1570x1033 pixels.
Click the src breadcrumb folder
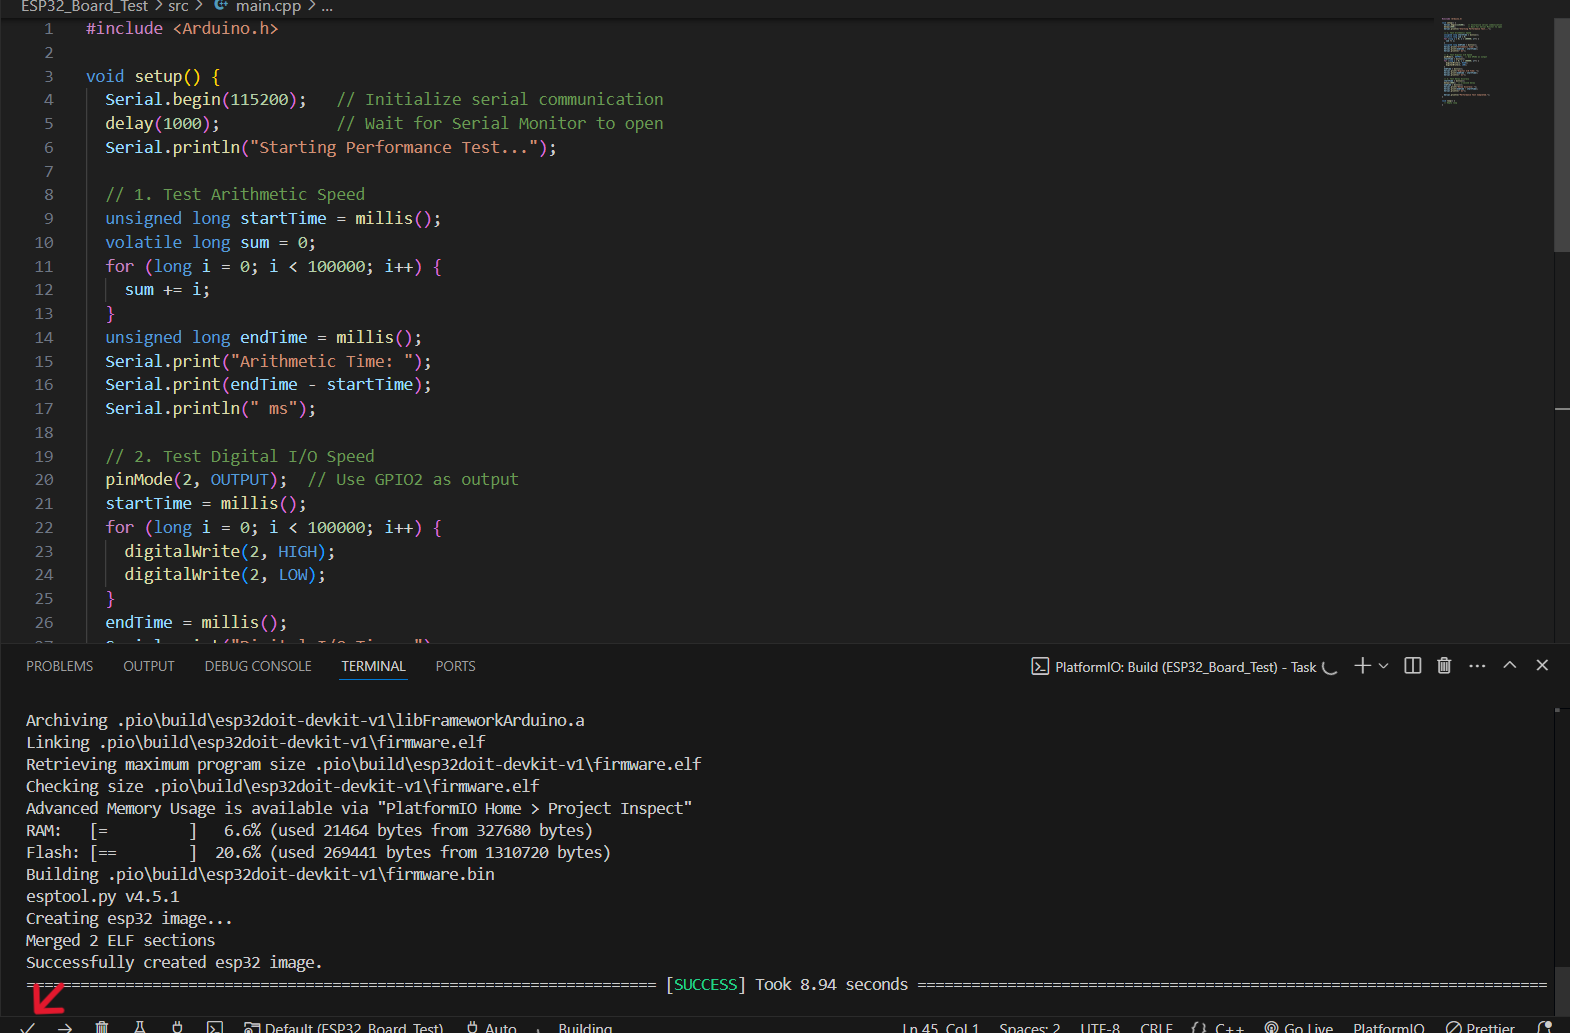pyautogui.click(x=178, y=7)
